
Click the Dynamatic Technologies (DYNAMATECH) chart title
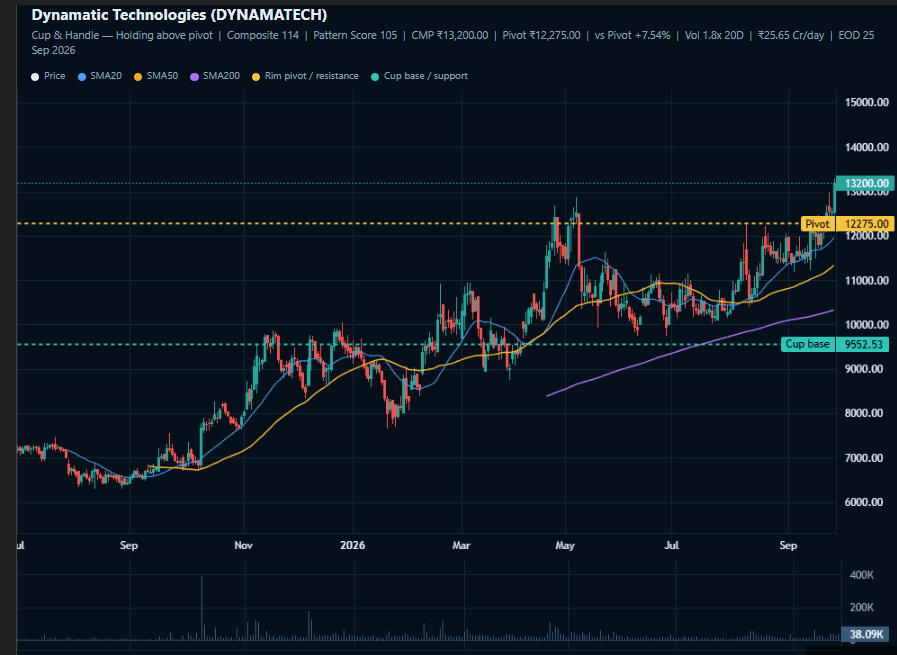point(179,15)
